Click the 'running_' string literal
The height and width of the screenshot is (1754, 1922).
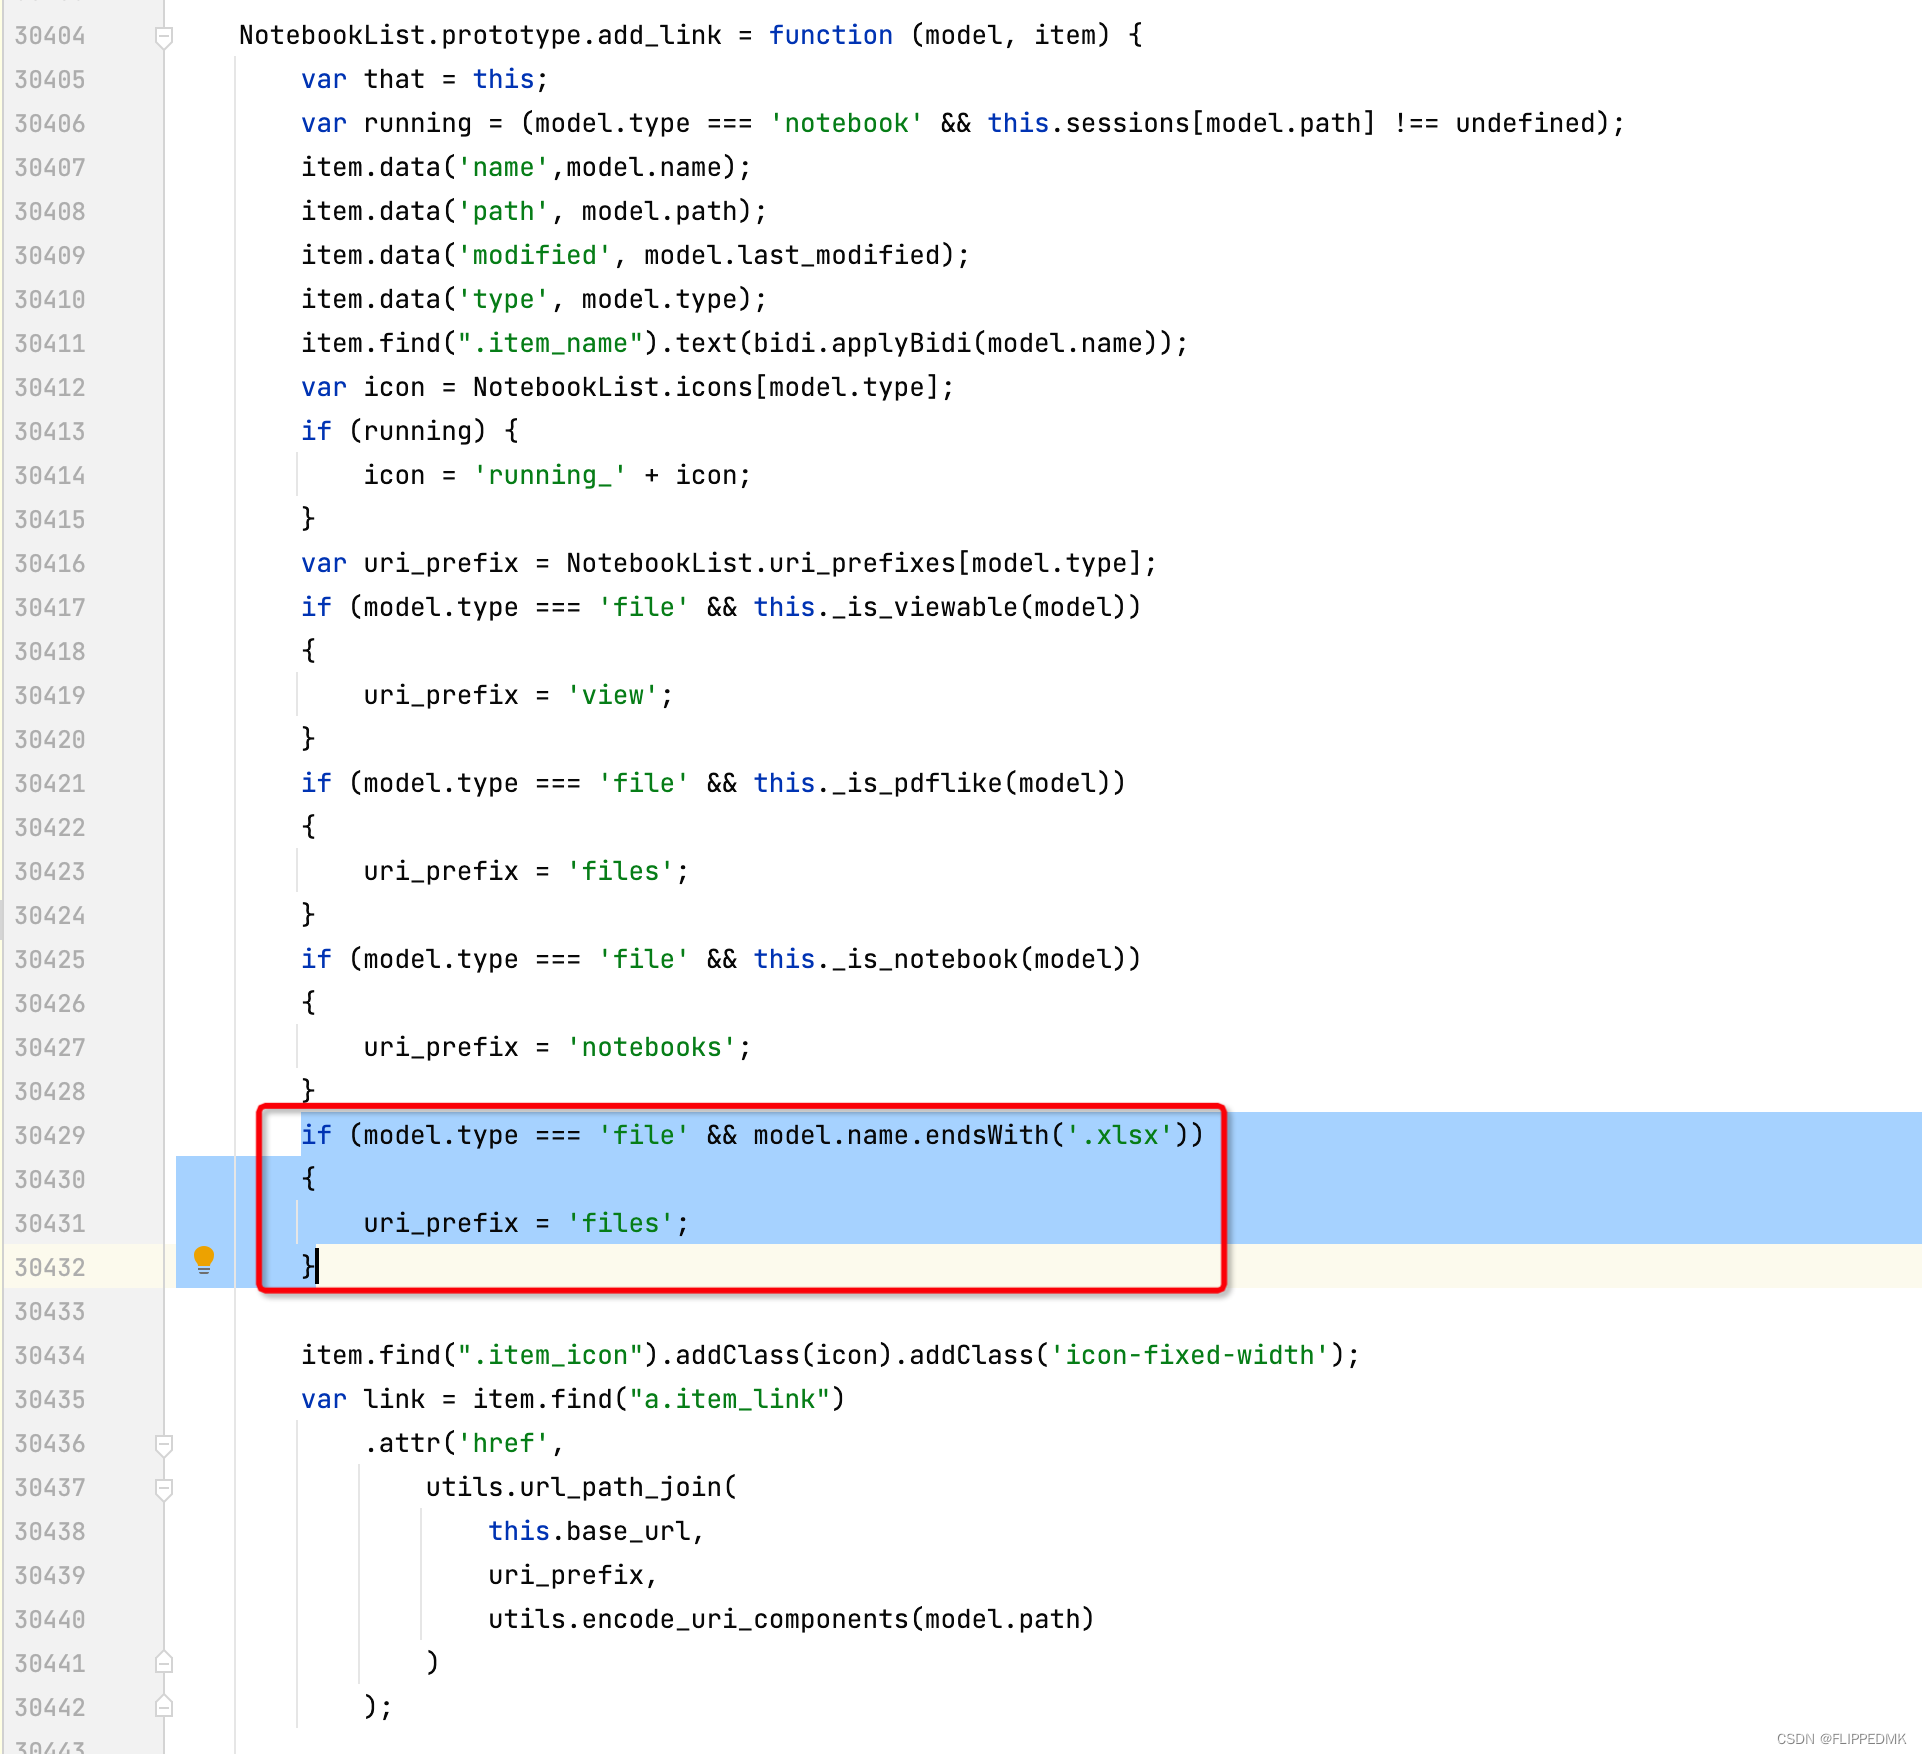(x=549, y=476)
